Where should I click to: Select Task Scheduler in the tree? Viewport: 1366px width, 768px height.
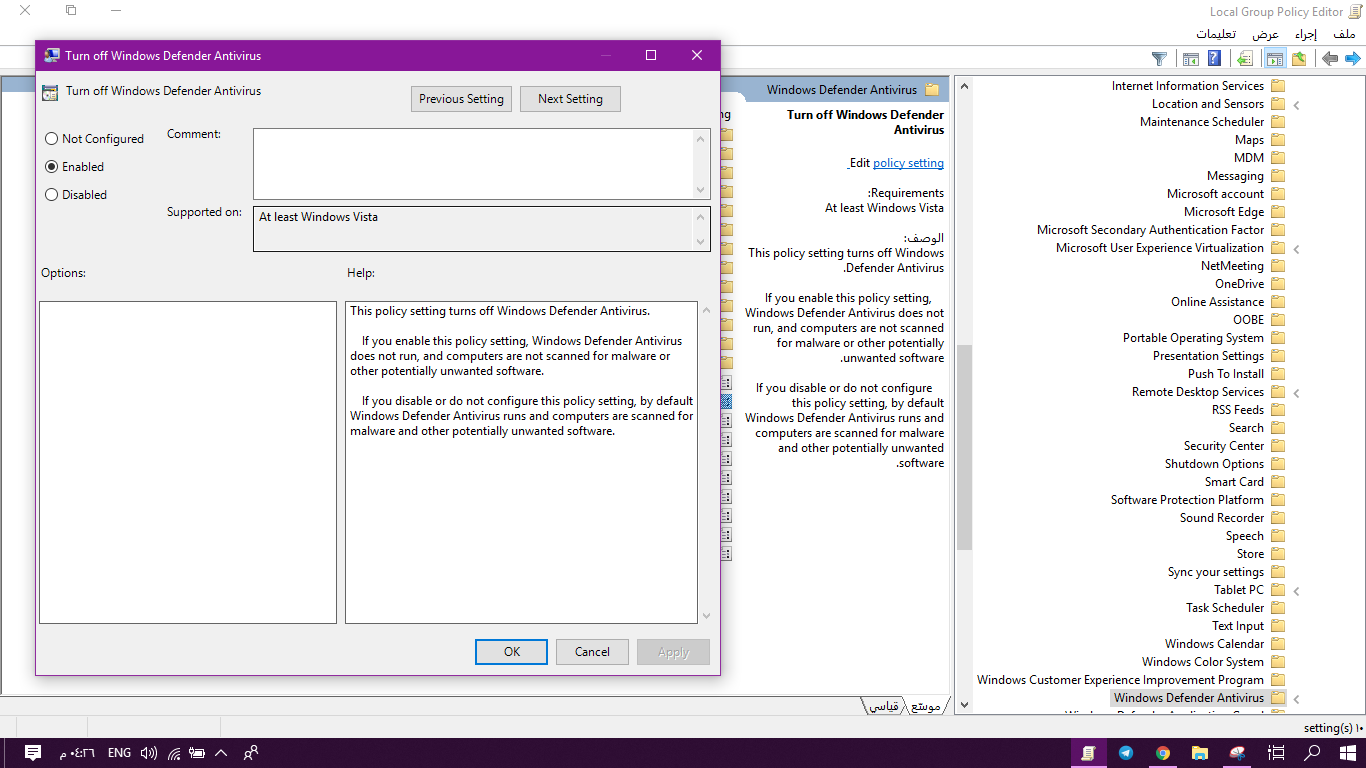point(1225,608)
